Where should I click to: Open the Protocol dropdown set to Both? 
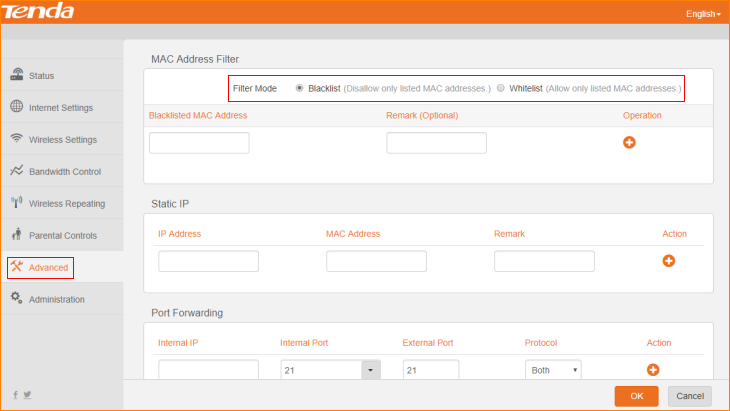coord(553,370)
